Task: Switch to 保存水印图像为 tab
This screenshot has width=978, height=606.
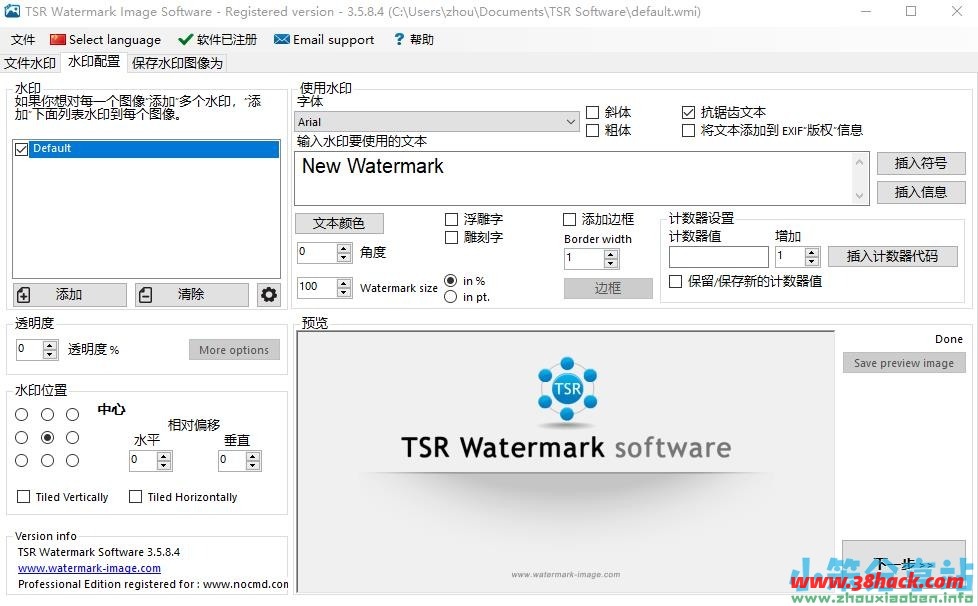Action: pyautogui.click(x=177, y=63)
